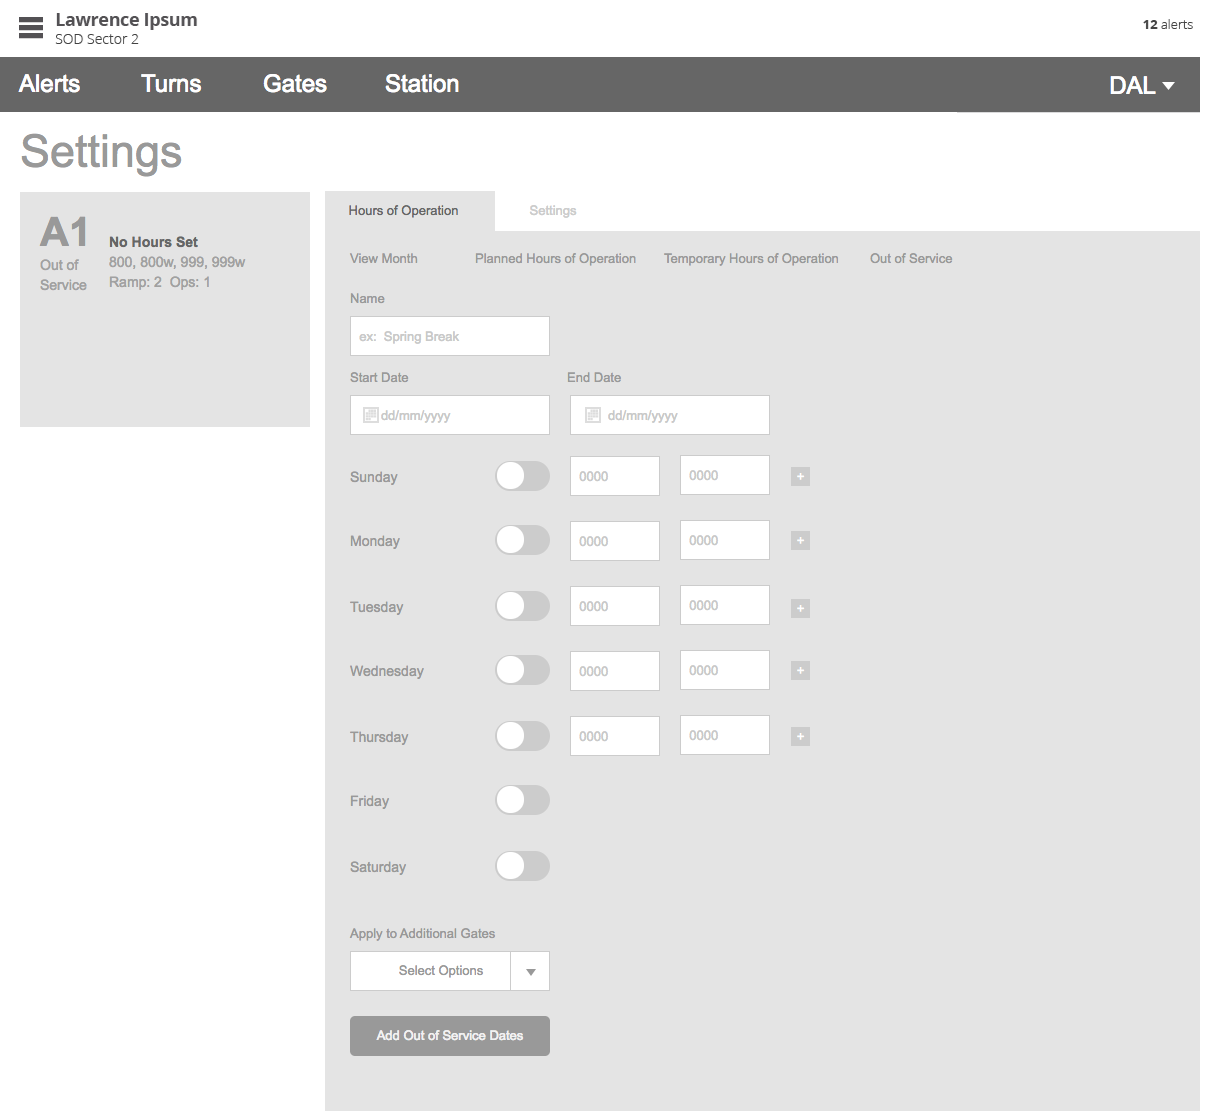This screenshot has width=1211, height=1111.
Task: Click Tuesday second time field
Action: coord(725,605)
